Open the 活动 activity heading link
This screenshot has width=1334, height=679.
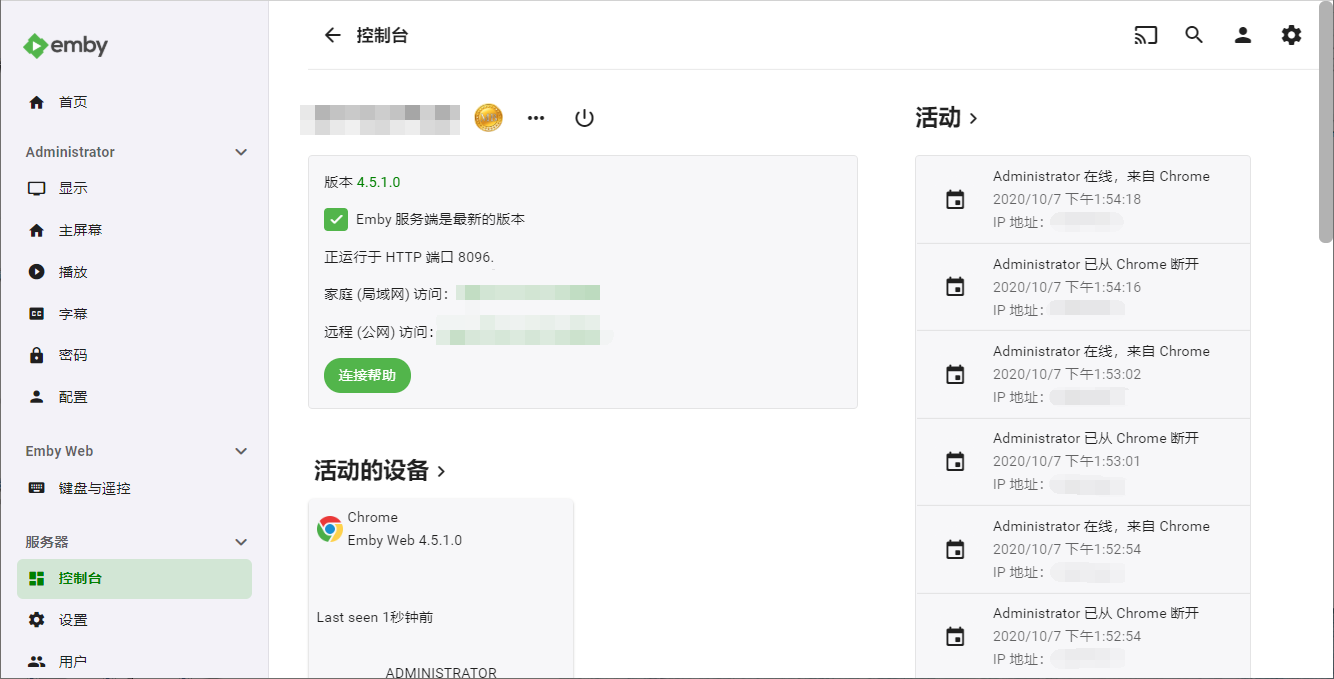point(946,118)
